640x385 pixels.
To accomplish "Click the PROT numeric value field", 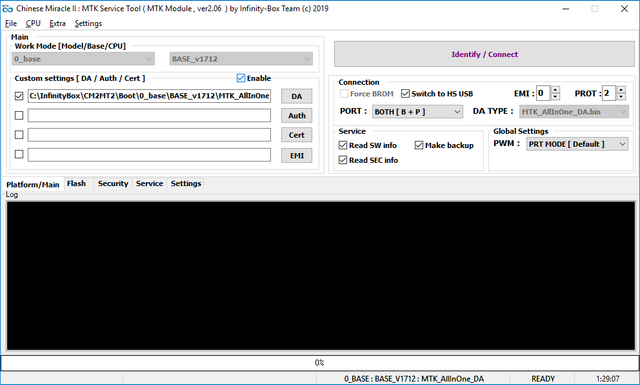I will pos(609,93).
